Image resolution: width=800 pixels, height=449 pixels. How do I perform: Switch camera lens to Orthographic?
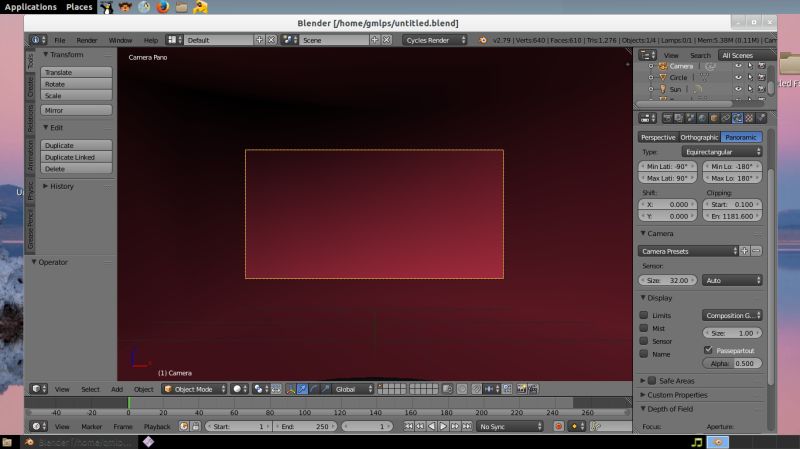pos(699,137)
